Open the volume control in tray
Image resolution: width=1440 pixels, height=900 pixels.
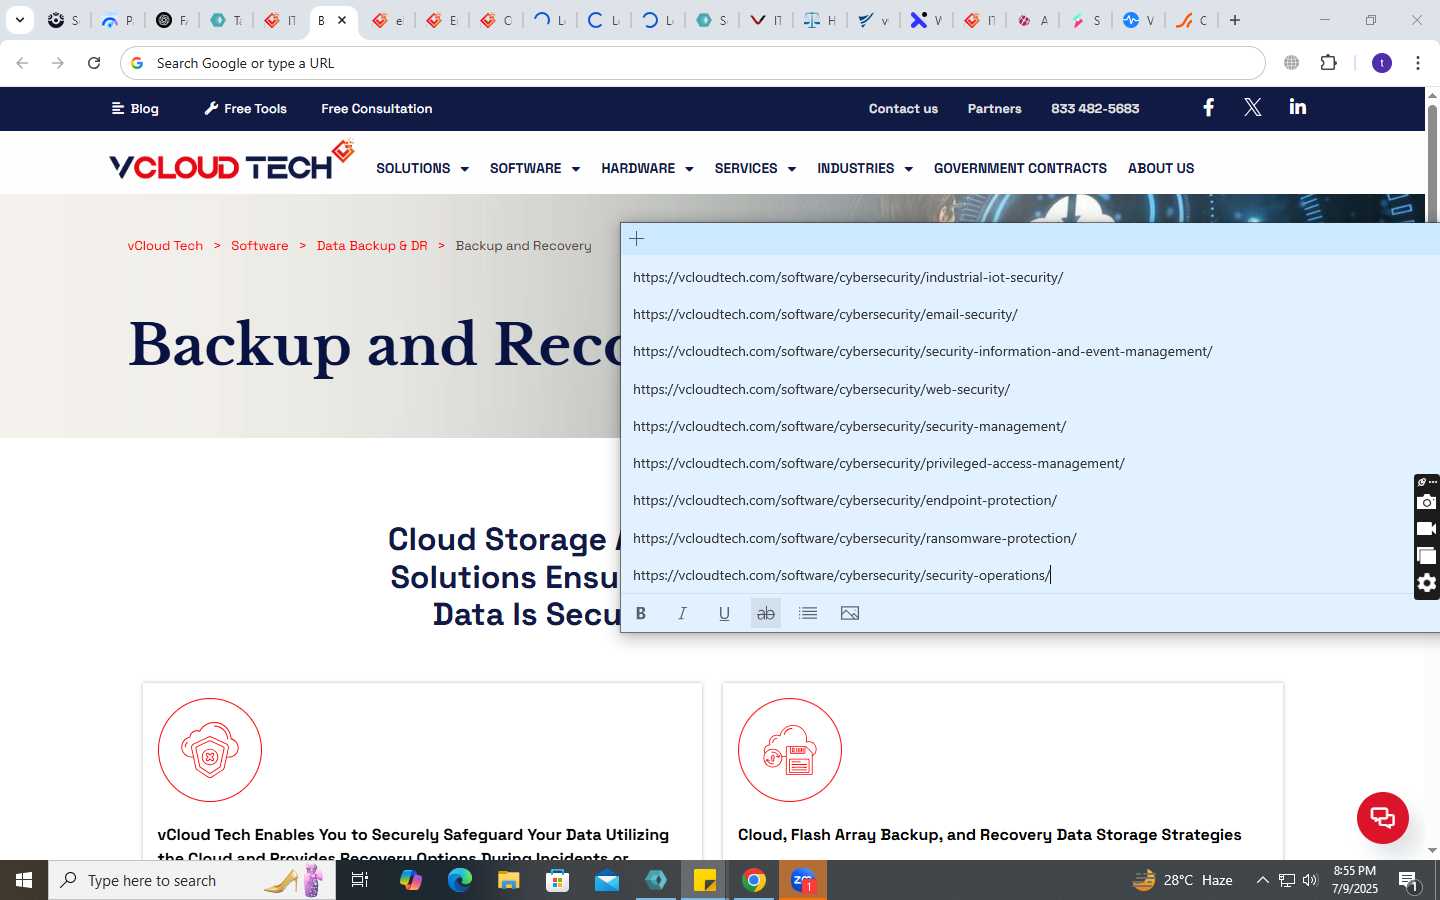pyautogui.click(x=1310, y=880)
